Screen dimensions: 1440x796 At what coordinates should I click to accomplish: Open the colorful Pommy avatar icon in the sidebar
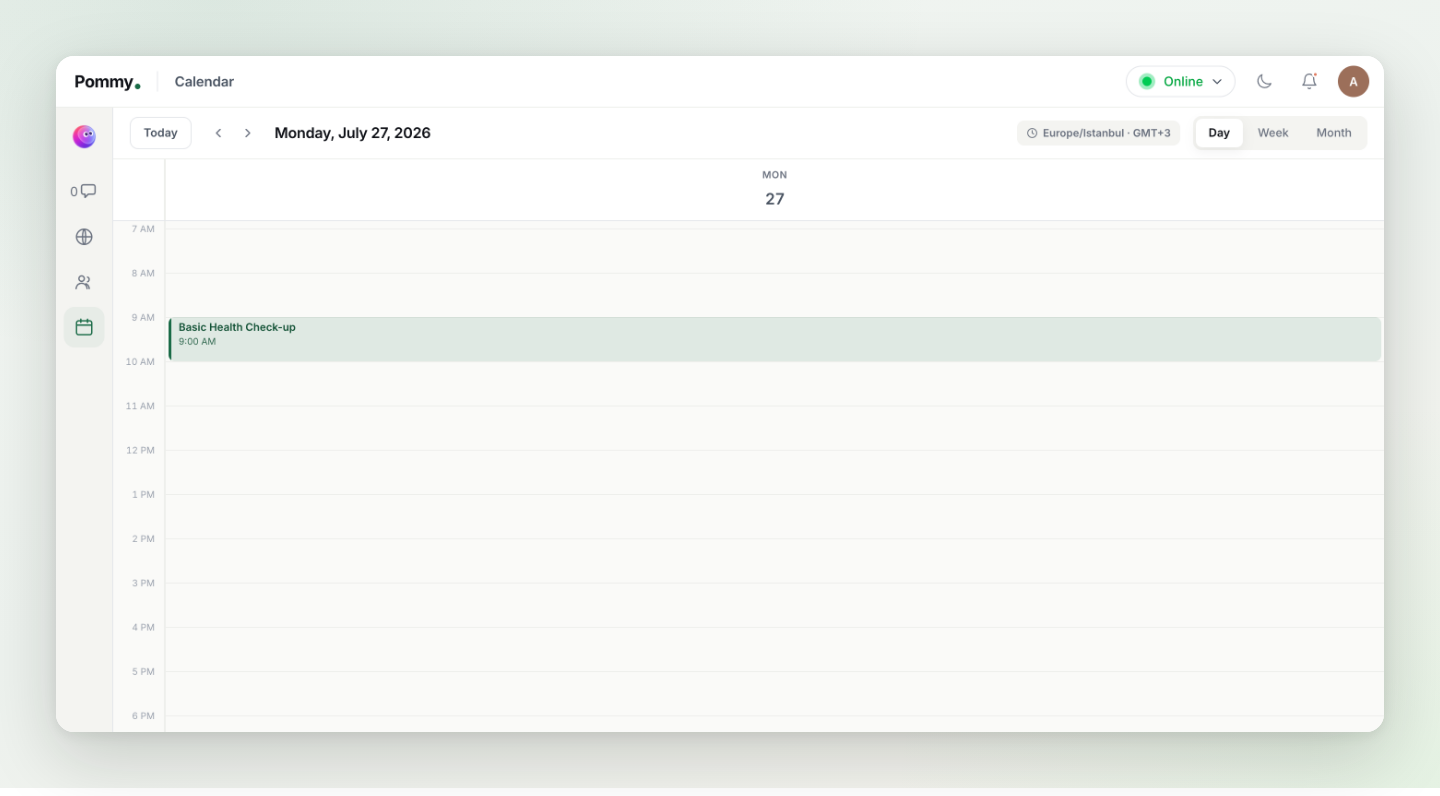tap(84, 137)
